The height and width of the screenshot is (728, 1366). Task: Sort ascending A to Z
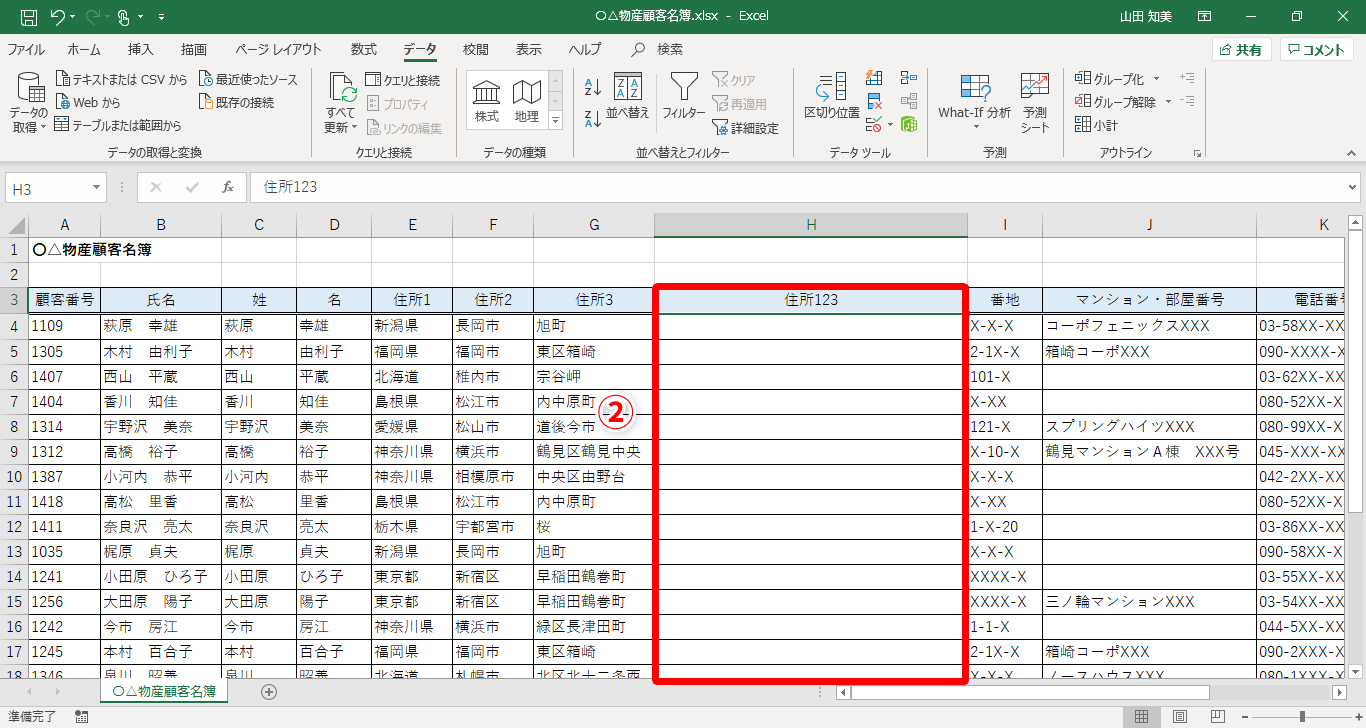(x=592, y=87)
